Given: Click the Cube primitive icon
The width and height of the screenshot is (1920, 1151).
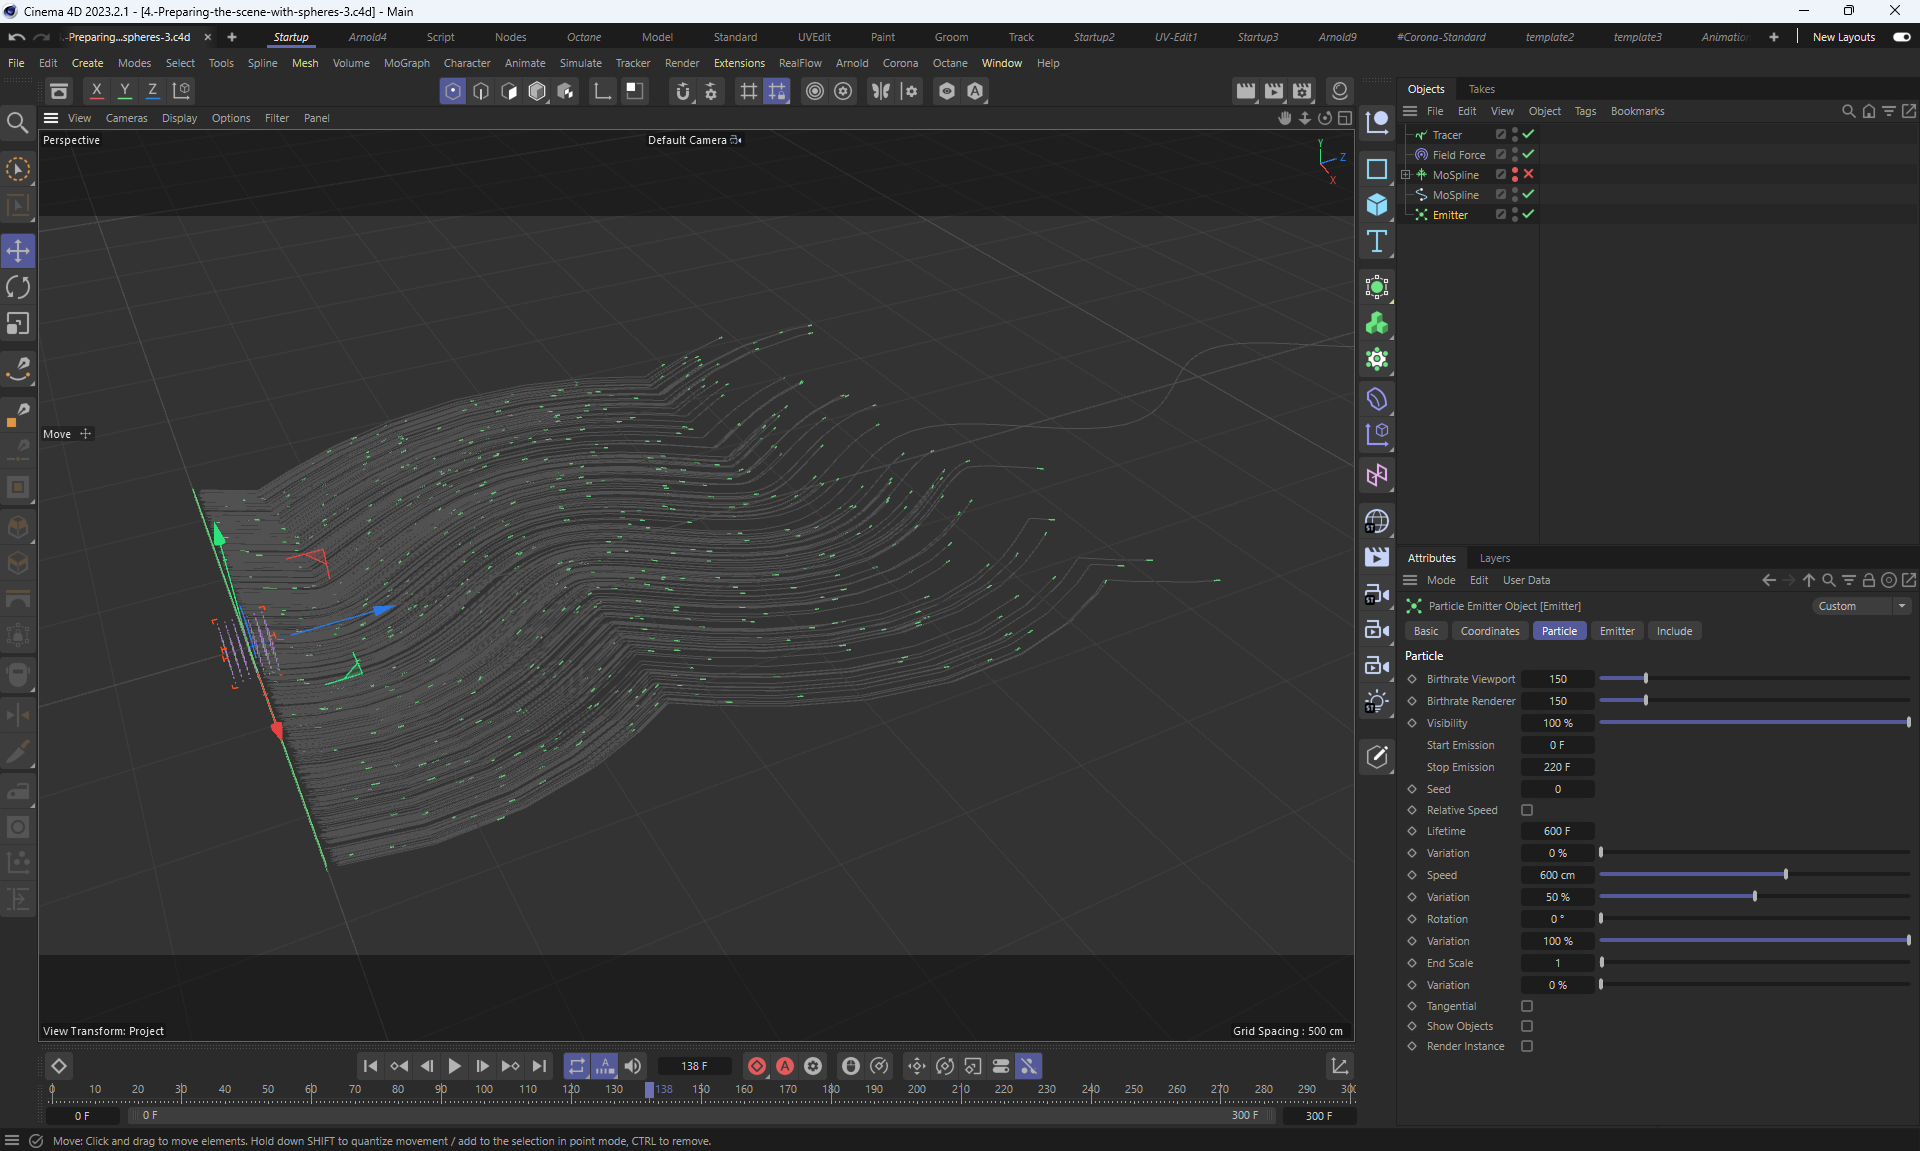Looking at the screenshot, I should [1377, 205].
